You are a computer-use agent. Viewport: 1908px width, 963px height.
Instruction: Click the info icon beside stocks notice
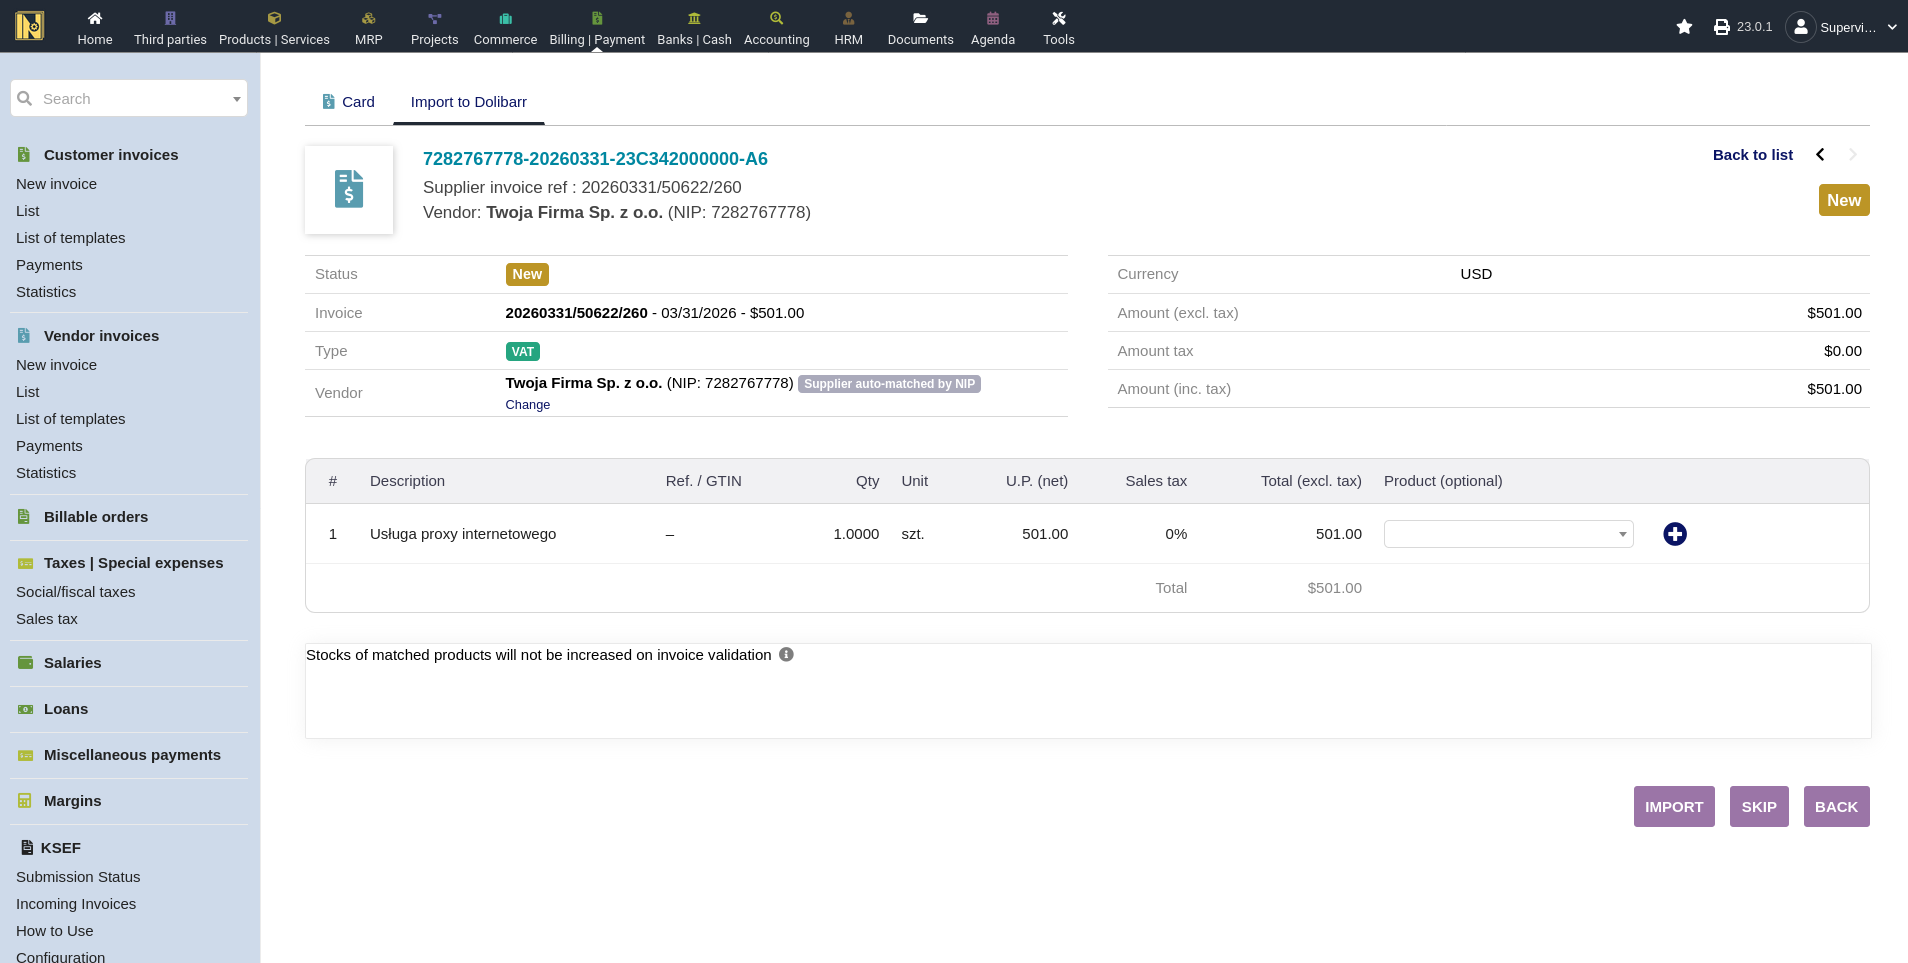786,655
